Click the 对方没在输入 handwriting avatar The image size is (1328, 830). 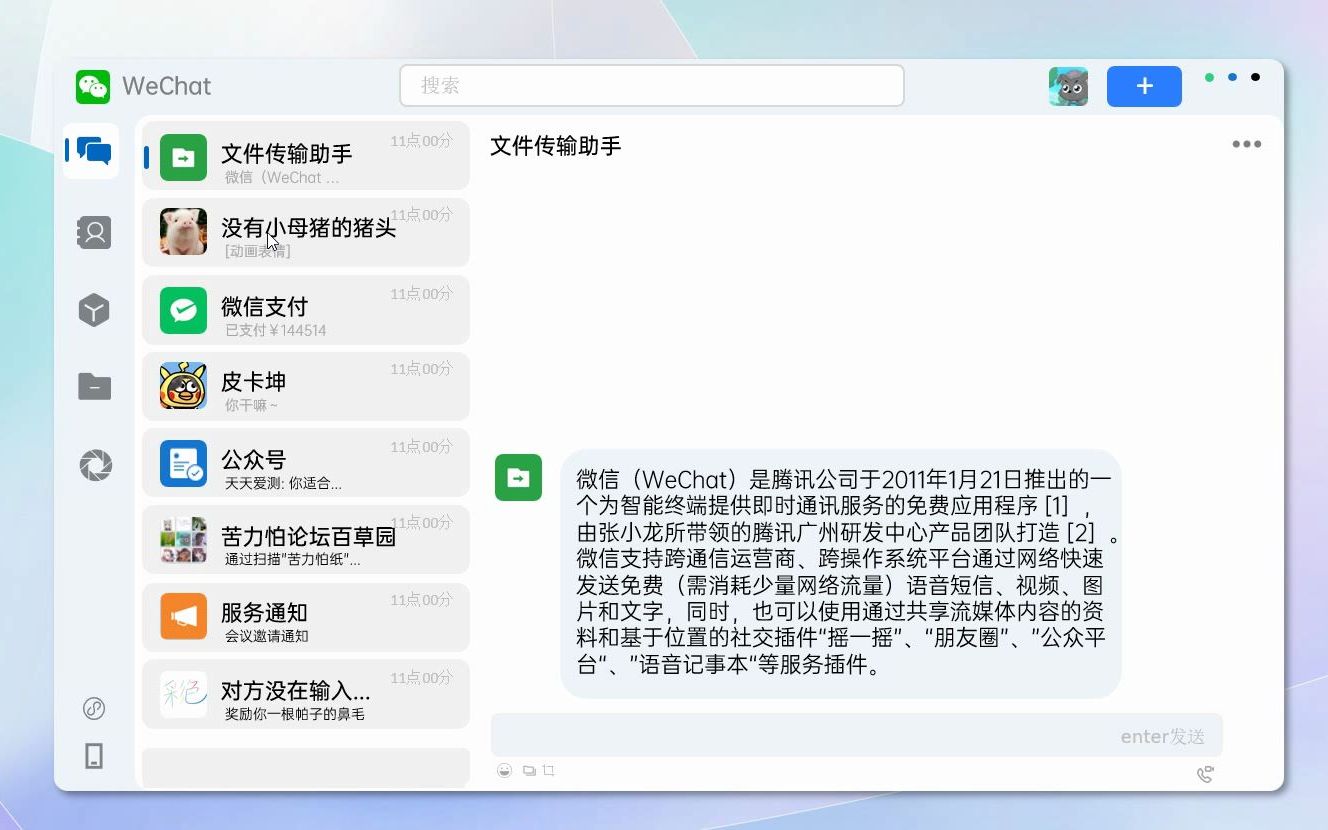click(x=183, y=694)
